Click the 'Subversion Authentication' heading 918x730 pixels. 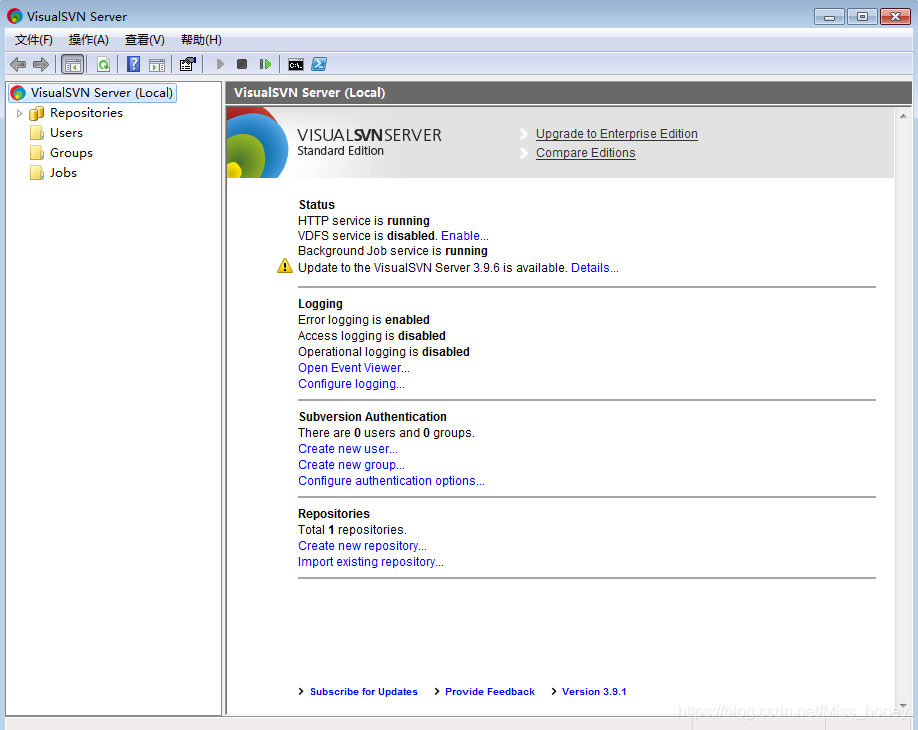click(x=372, y=417)
